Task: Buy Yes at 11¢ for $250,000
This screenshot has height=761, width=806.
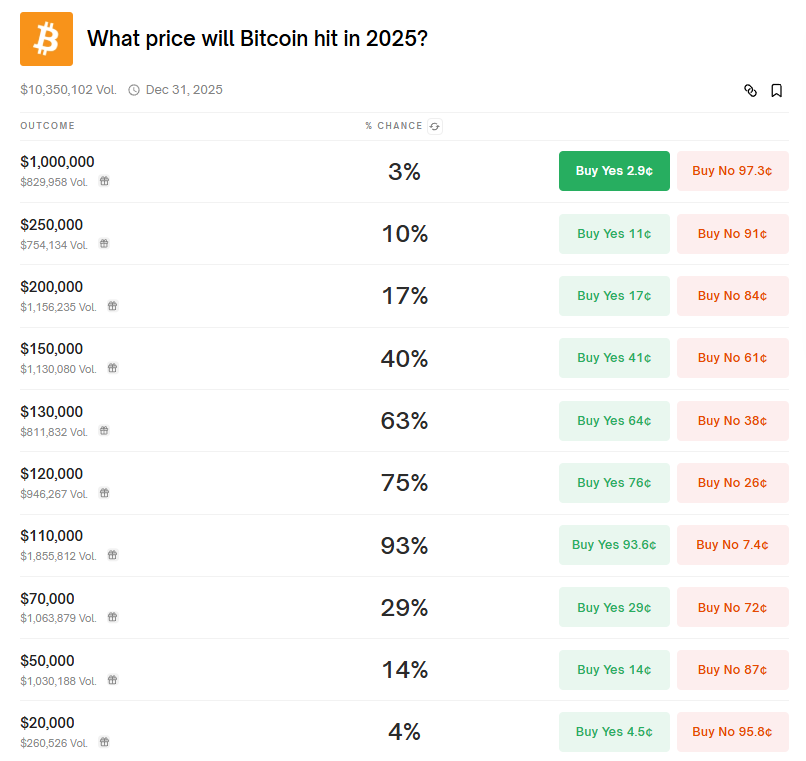Action: click(x=614, y=234)
